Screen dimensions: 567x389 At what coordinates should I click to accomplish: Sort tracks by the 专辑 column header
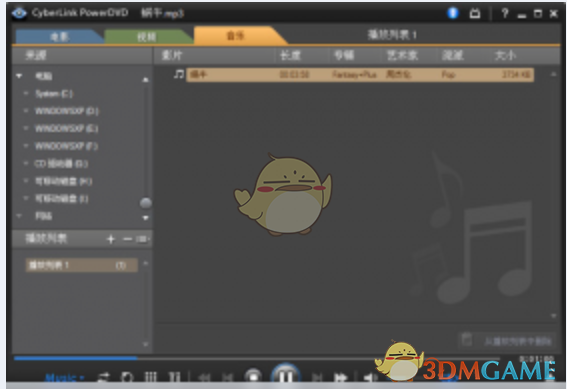[x=344, y=55]
